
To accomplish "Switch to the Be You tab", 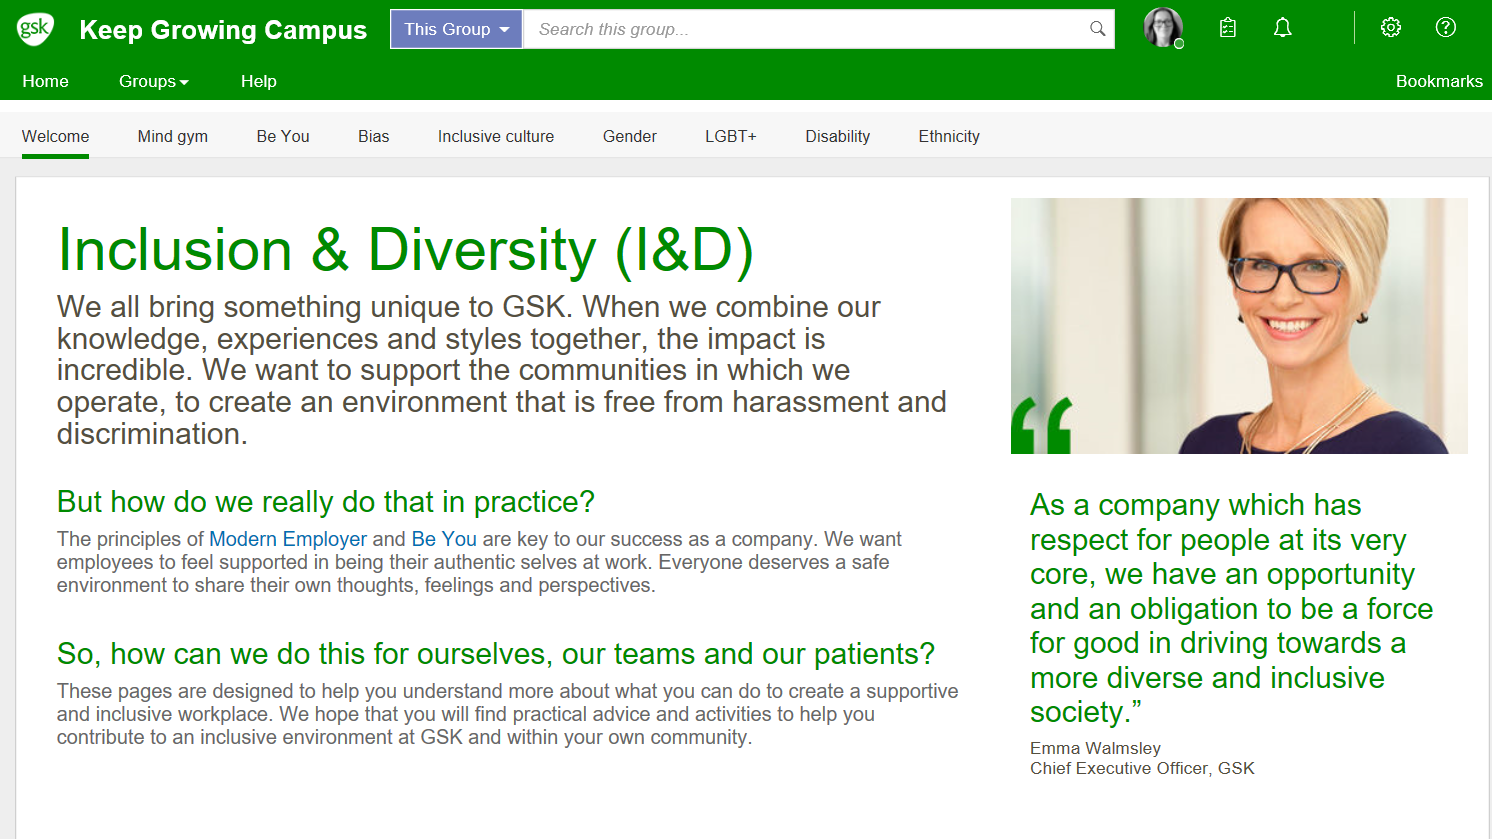I will click(x=283, y=136).
